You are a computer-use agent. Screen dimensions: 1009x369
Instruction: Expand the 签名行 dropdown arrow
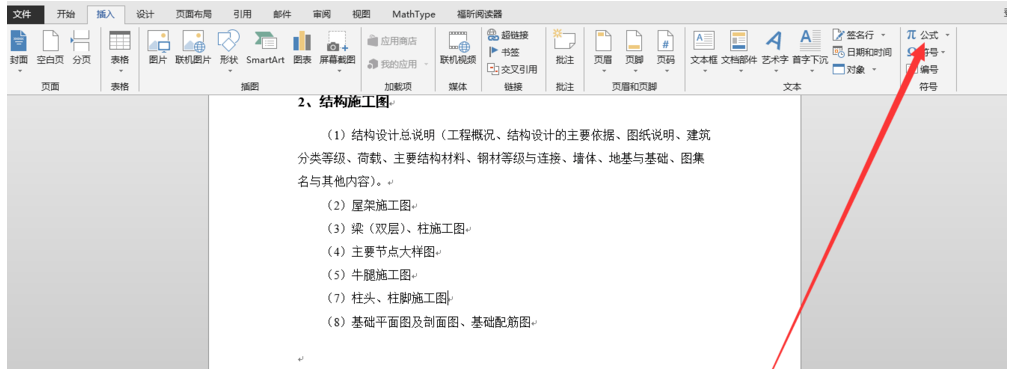click(883, 35)
